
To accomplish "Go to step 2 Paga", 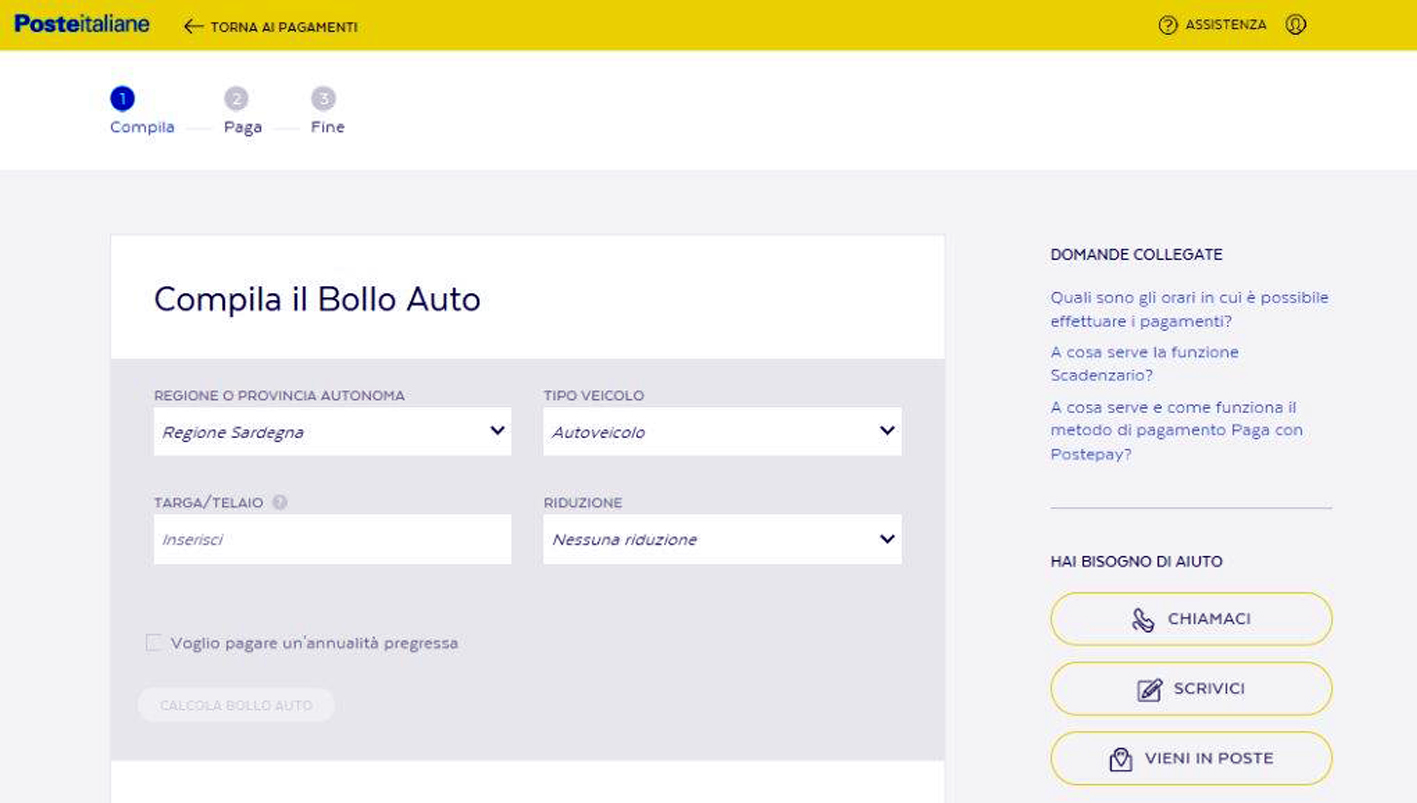I will tap(236, 99).
